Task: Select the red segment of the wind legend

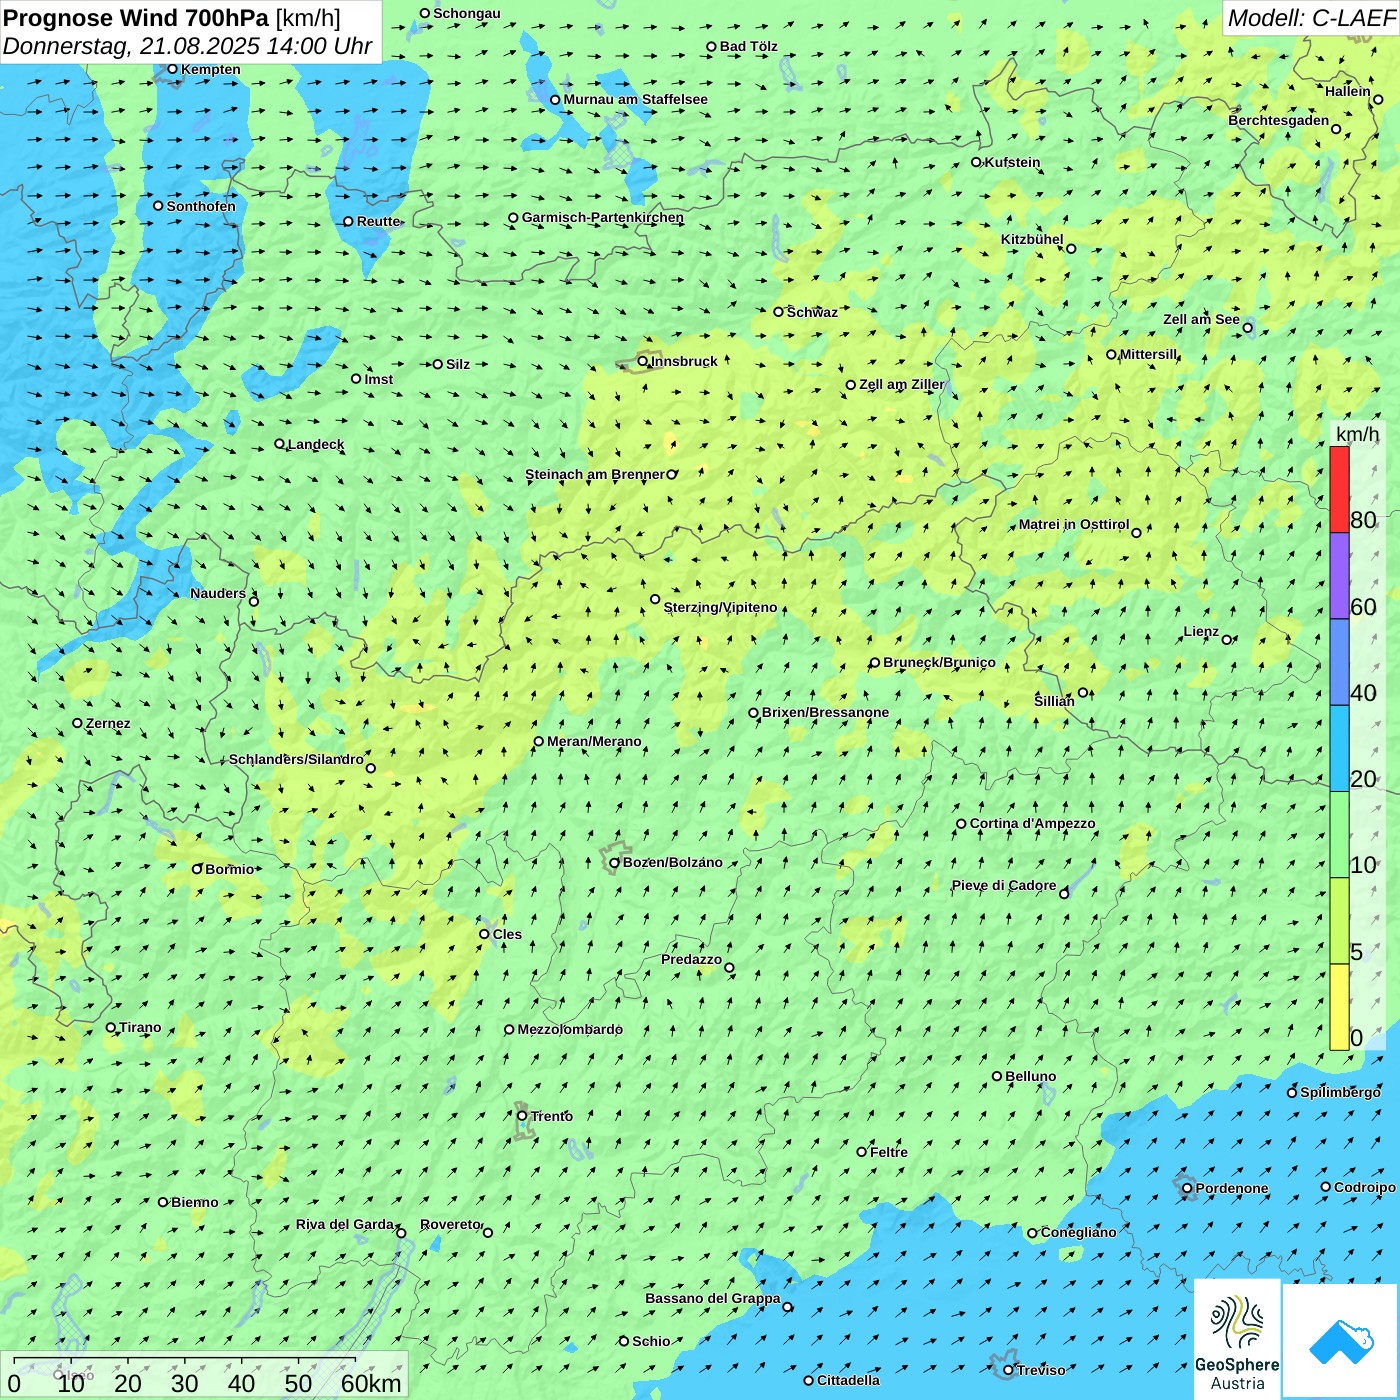Action: 1339,489
